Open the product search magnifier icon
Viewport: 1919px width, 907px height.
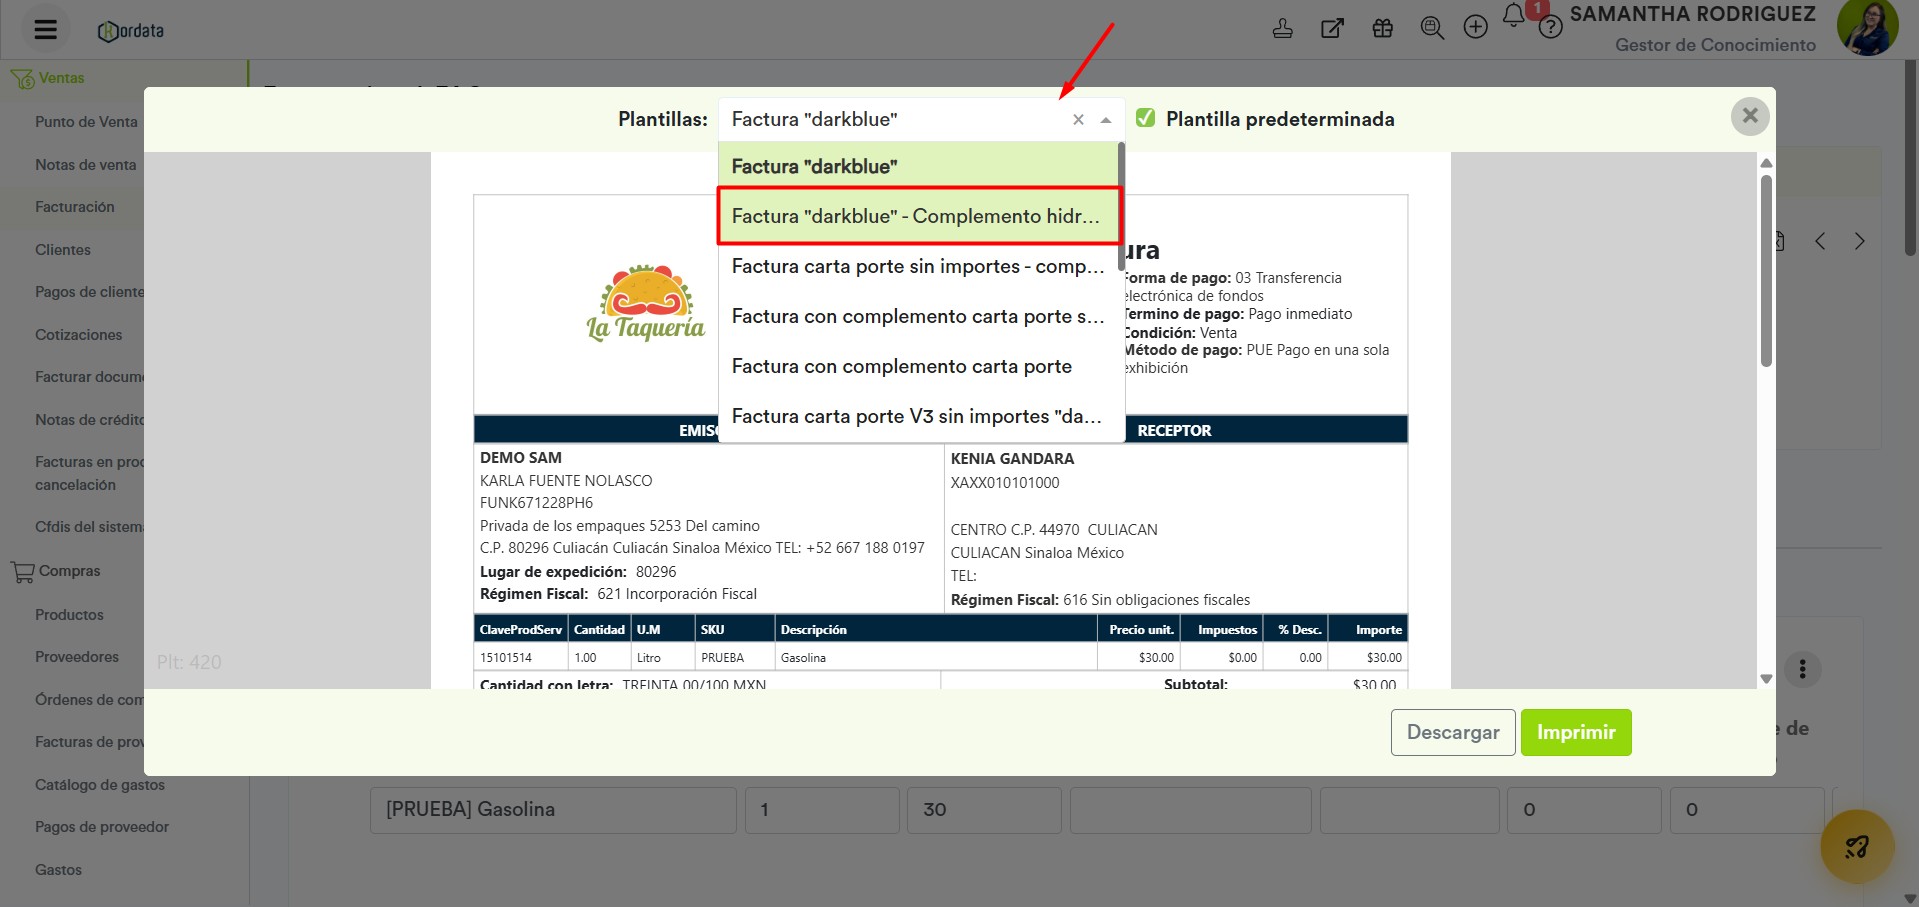click(1432, 29)
